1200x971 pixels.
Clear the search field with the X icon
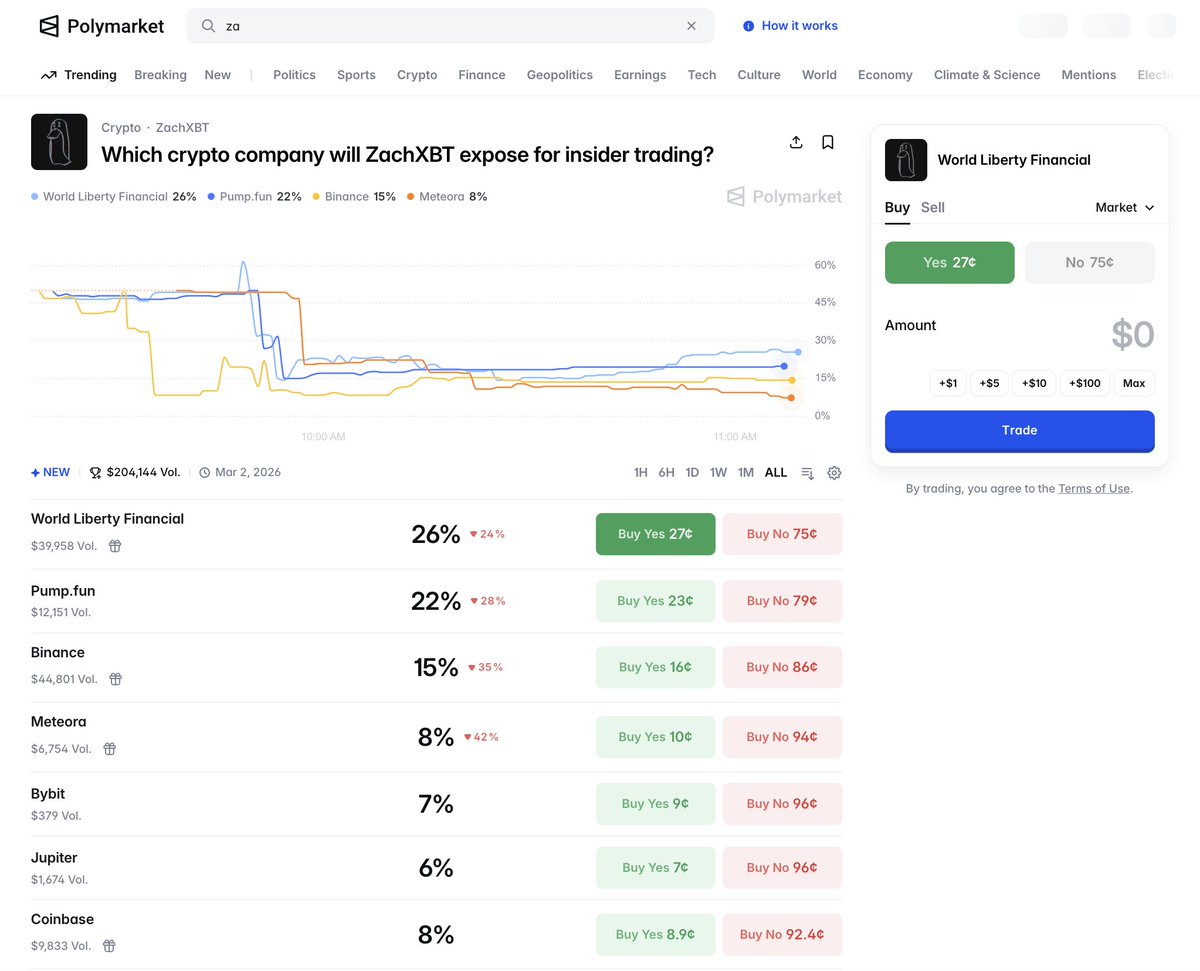tap(691, 26)
